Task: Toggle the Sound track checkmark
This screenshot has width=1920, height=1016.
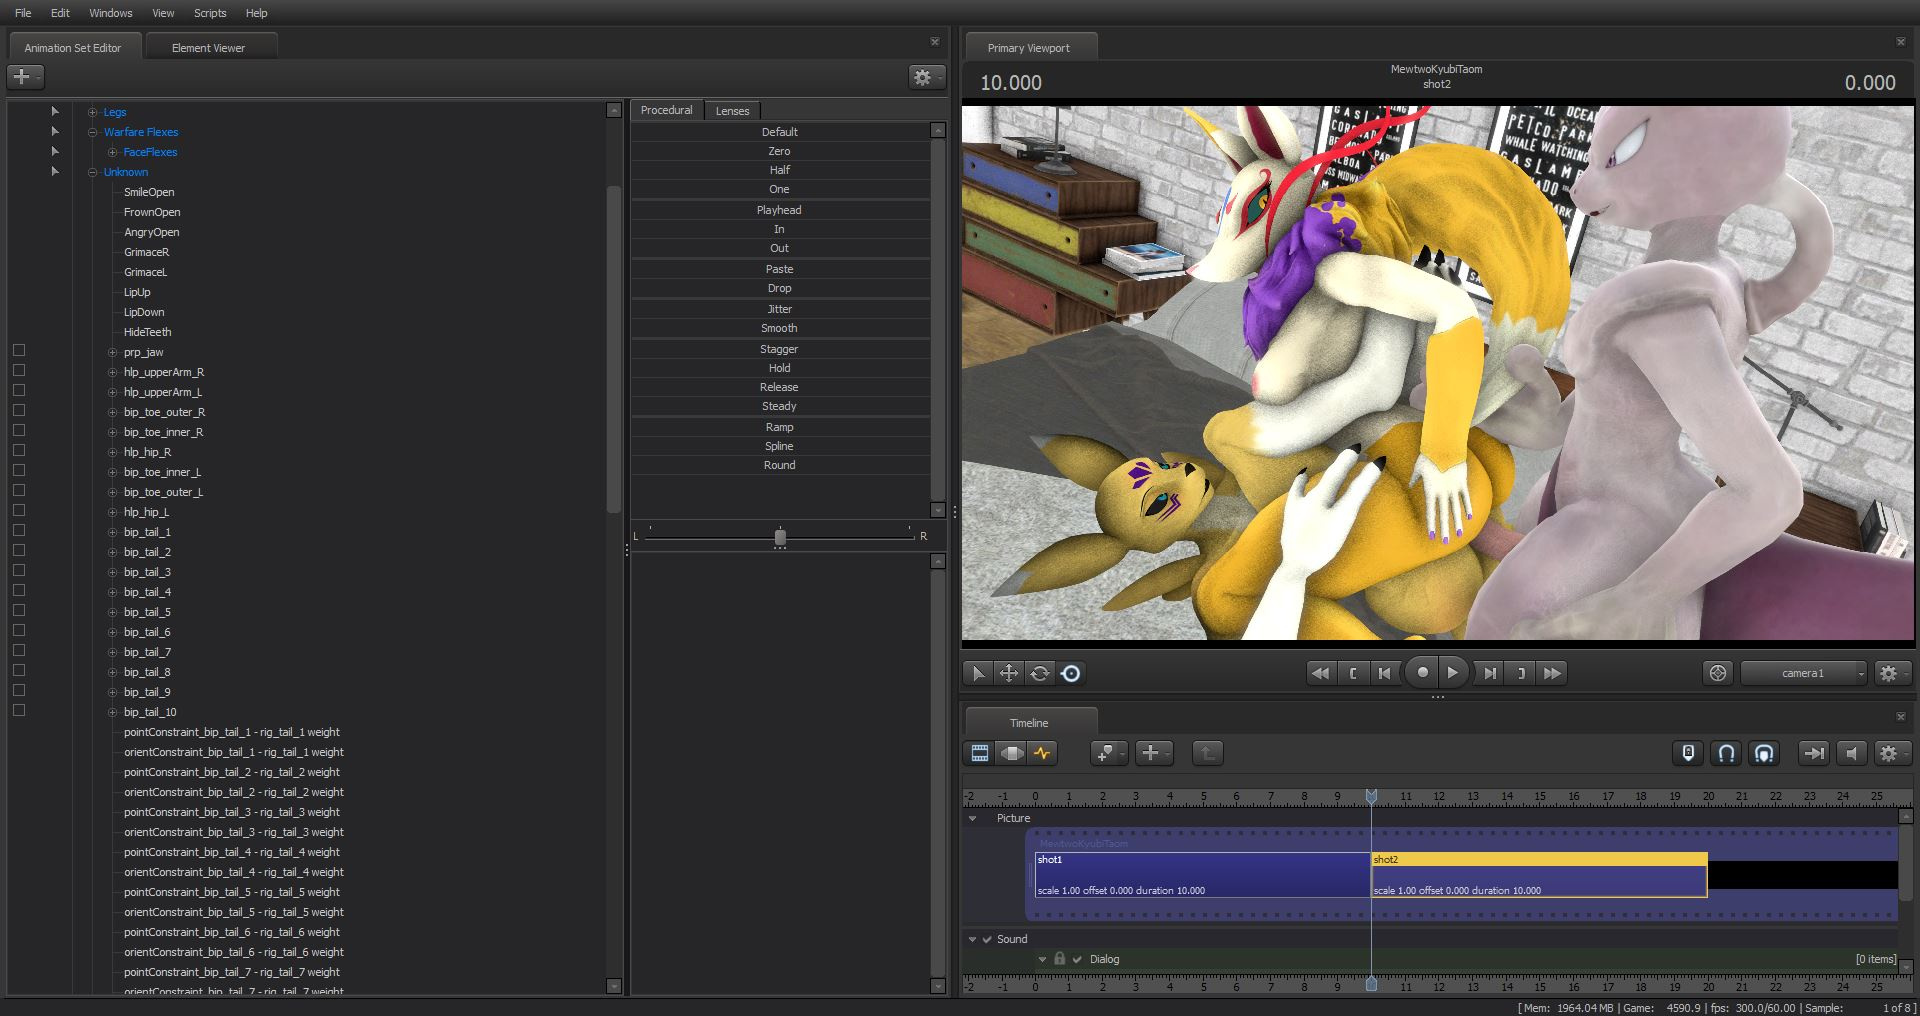Action: point(987,939)
